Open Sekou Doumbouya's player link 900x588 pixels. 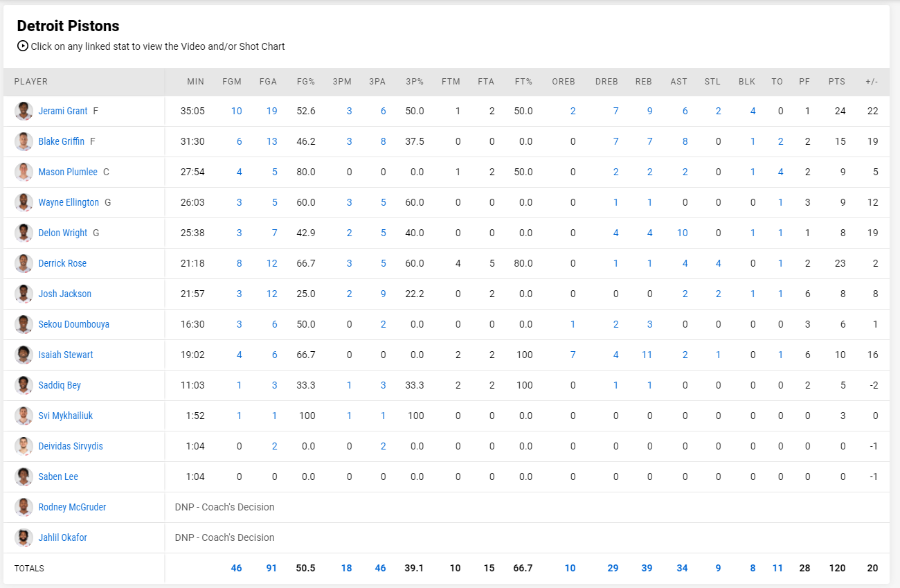[73, 324]
